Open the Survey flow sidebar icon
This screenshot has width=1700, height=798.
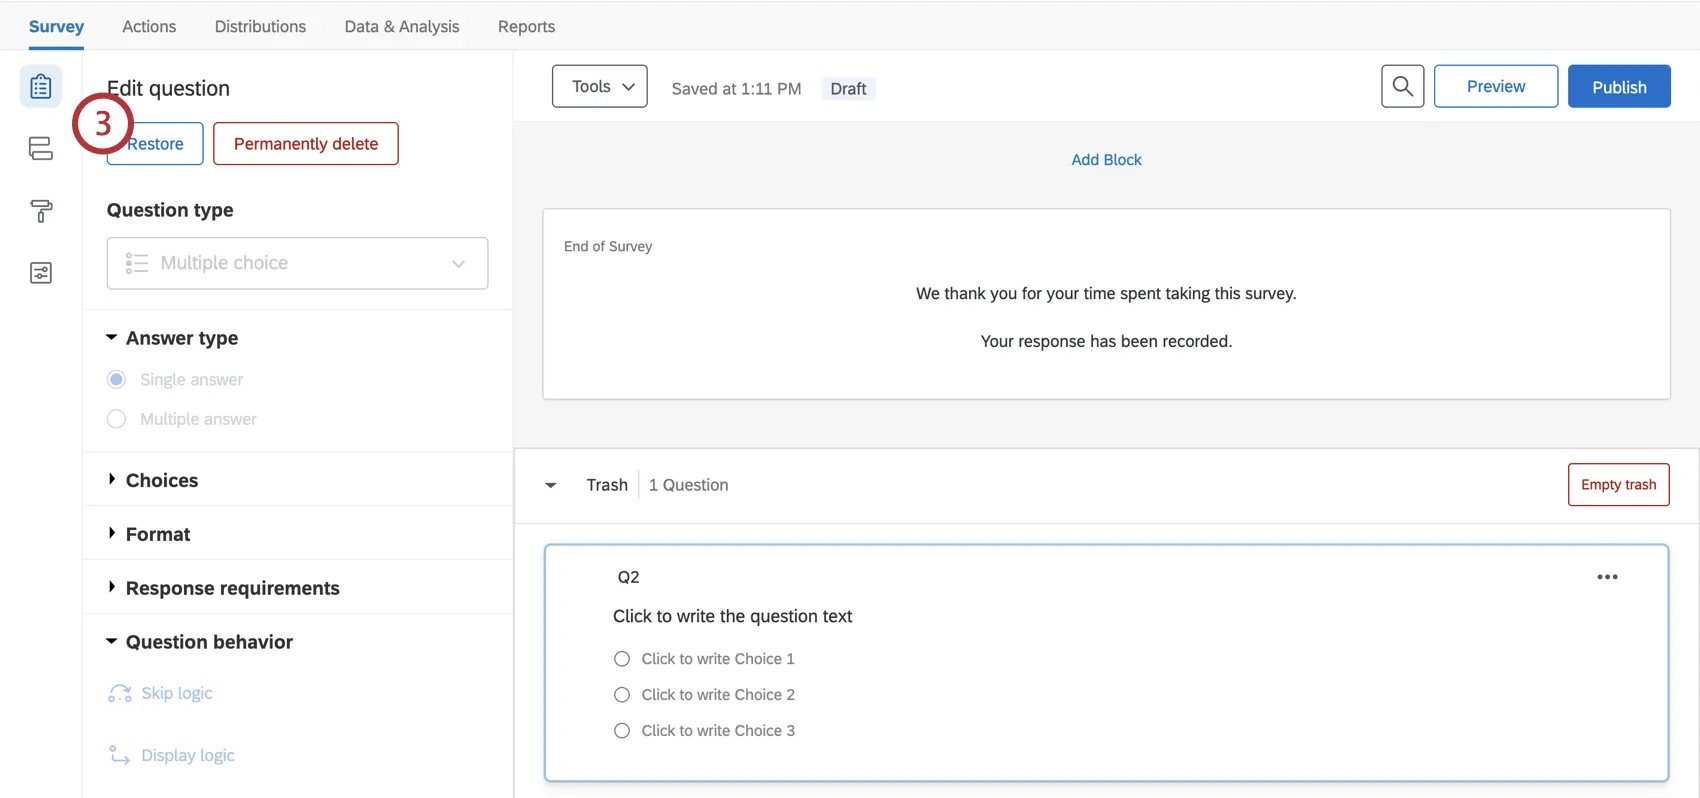tap(41, 149)
